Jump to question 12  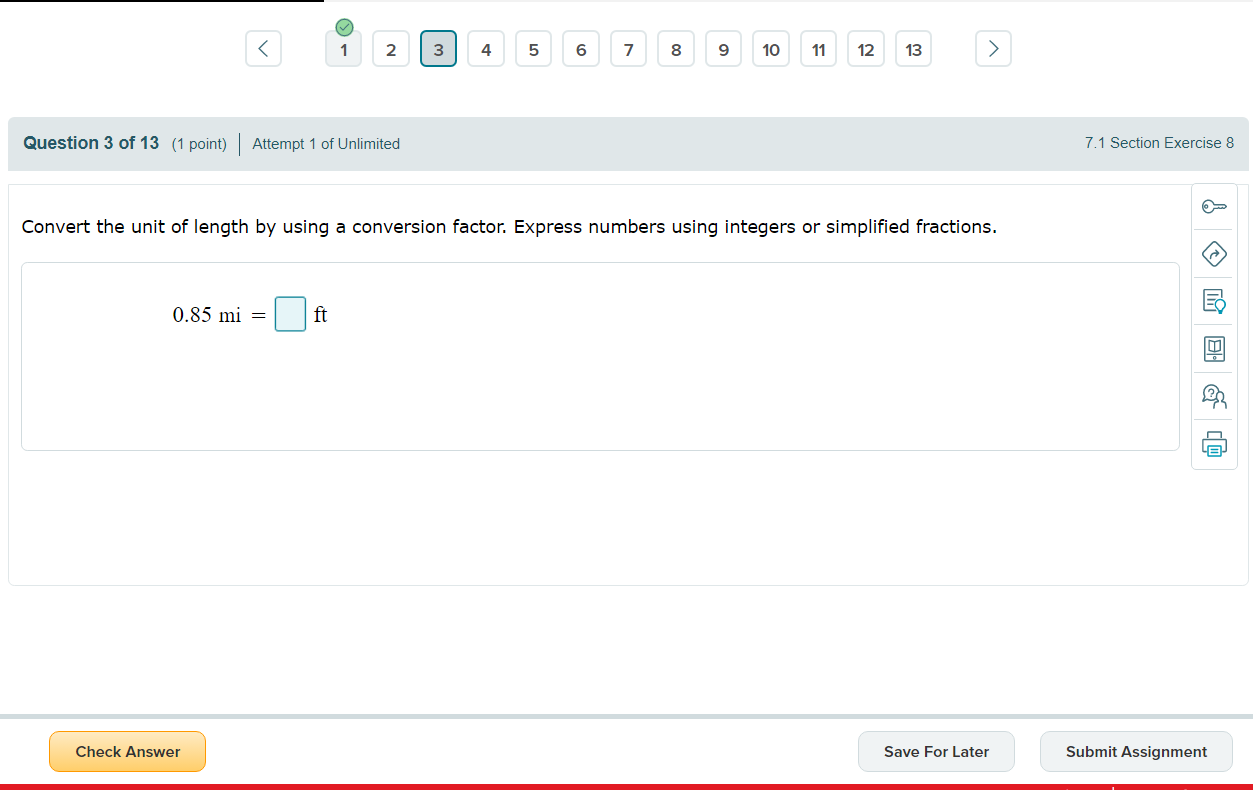(866, 49)
